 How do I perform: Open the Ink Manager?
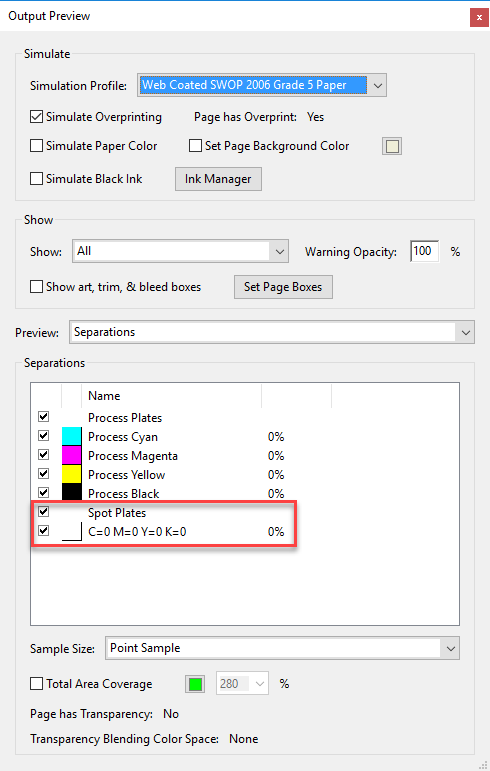[218, 178]
